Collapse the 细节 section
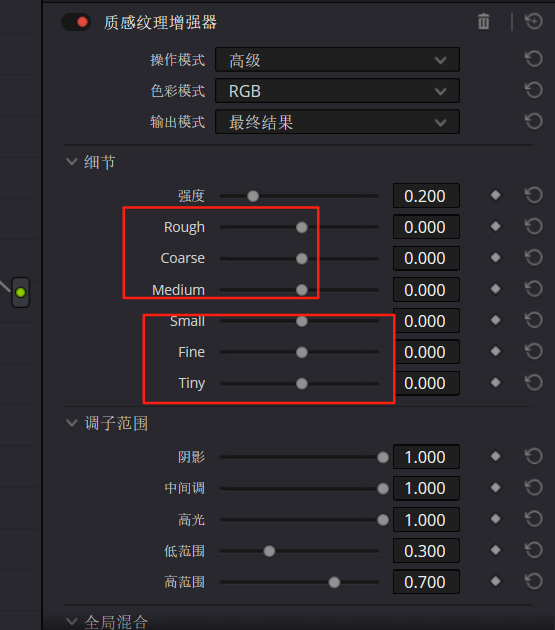 tap(72, 162)
